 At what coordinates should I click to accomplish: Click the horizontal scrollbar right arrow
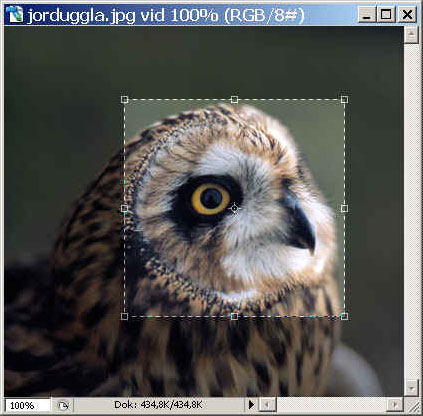click(395, 405)
